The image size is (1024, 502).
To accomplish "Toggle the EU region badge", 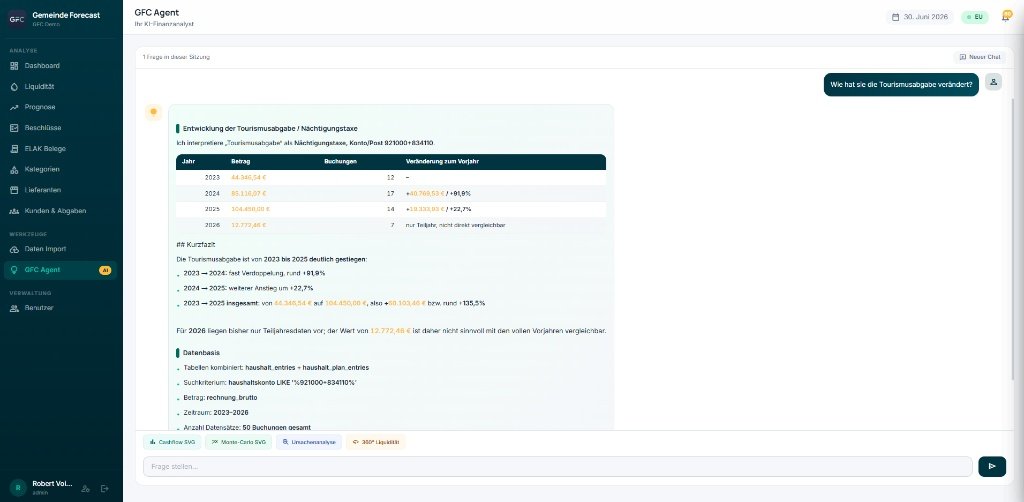I will 974,17.
